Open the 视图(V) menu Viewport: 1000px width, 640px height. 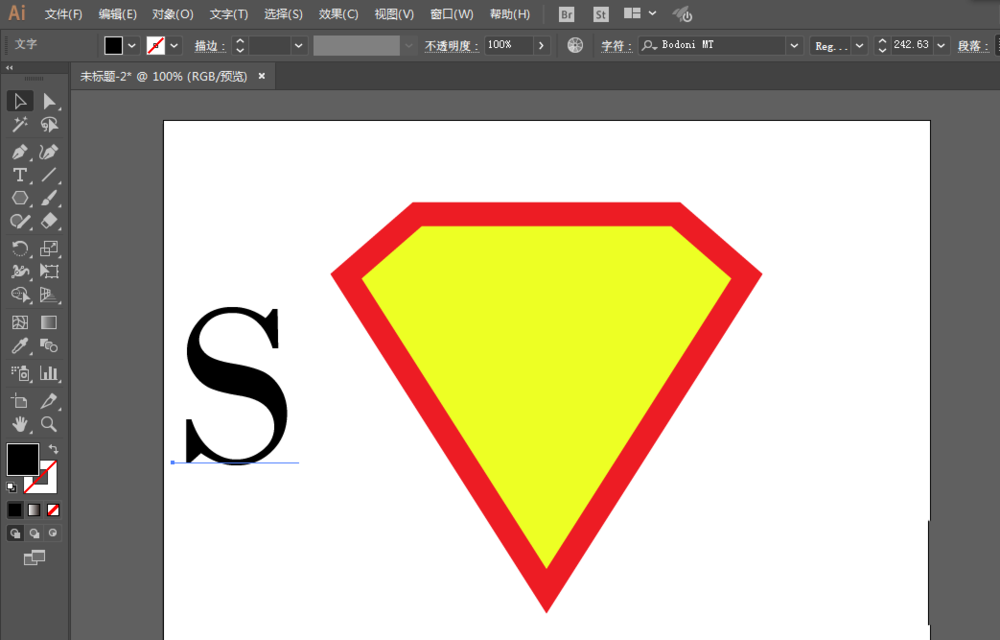[x=393, y=14]
